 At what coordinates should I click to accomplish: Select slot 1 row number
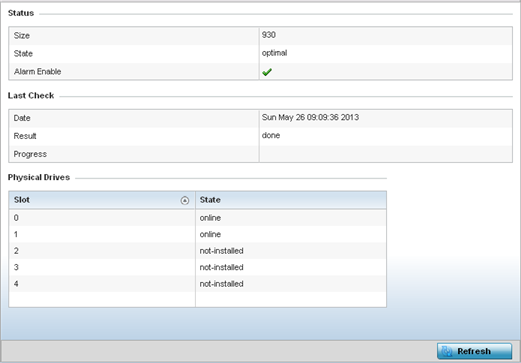pyautogui.click(x=16, y=234)
